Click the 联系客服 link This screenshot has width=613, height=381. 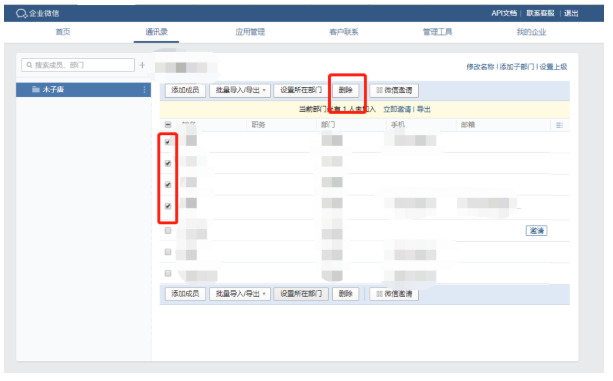click(x=540, y=13)
